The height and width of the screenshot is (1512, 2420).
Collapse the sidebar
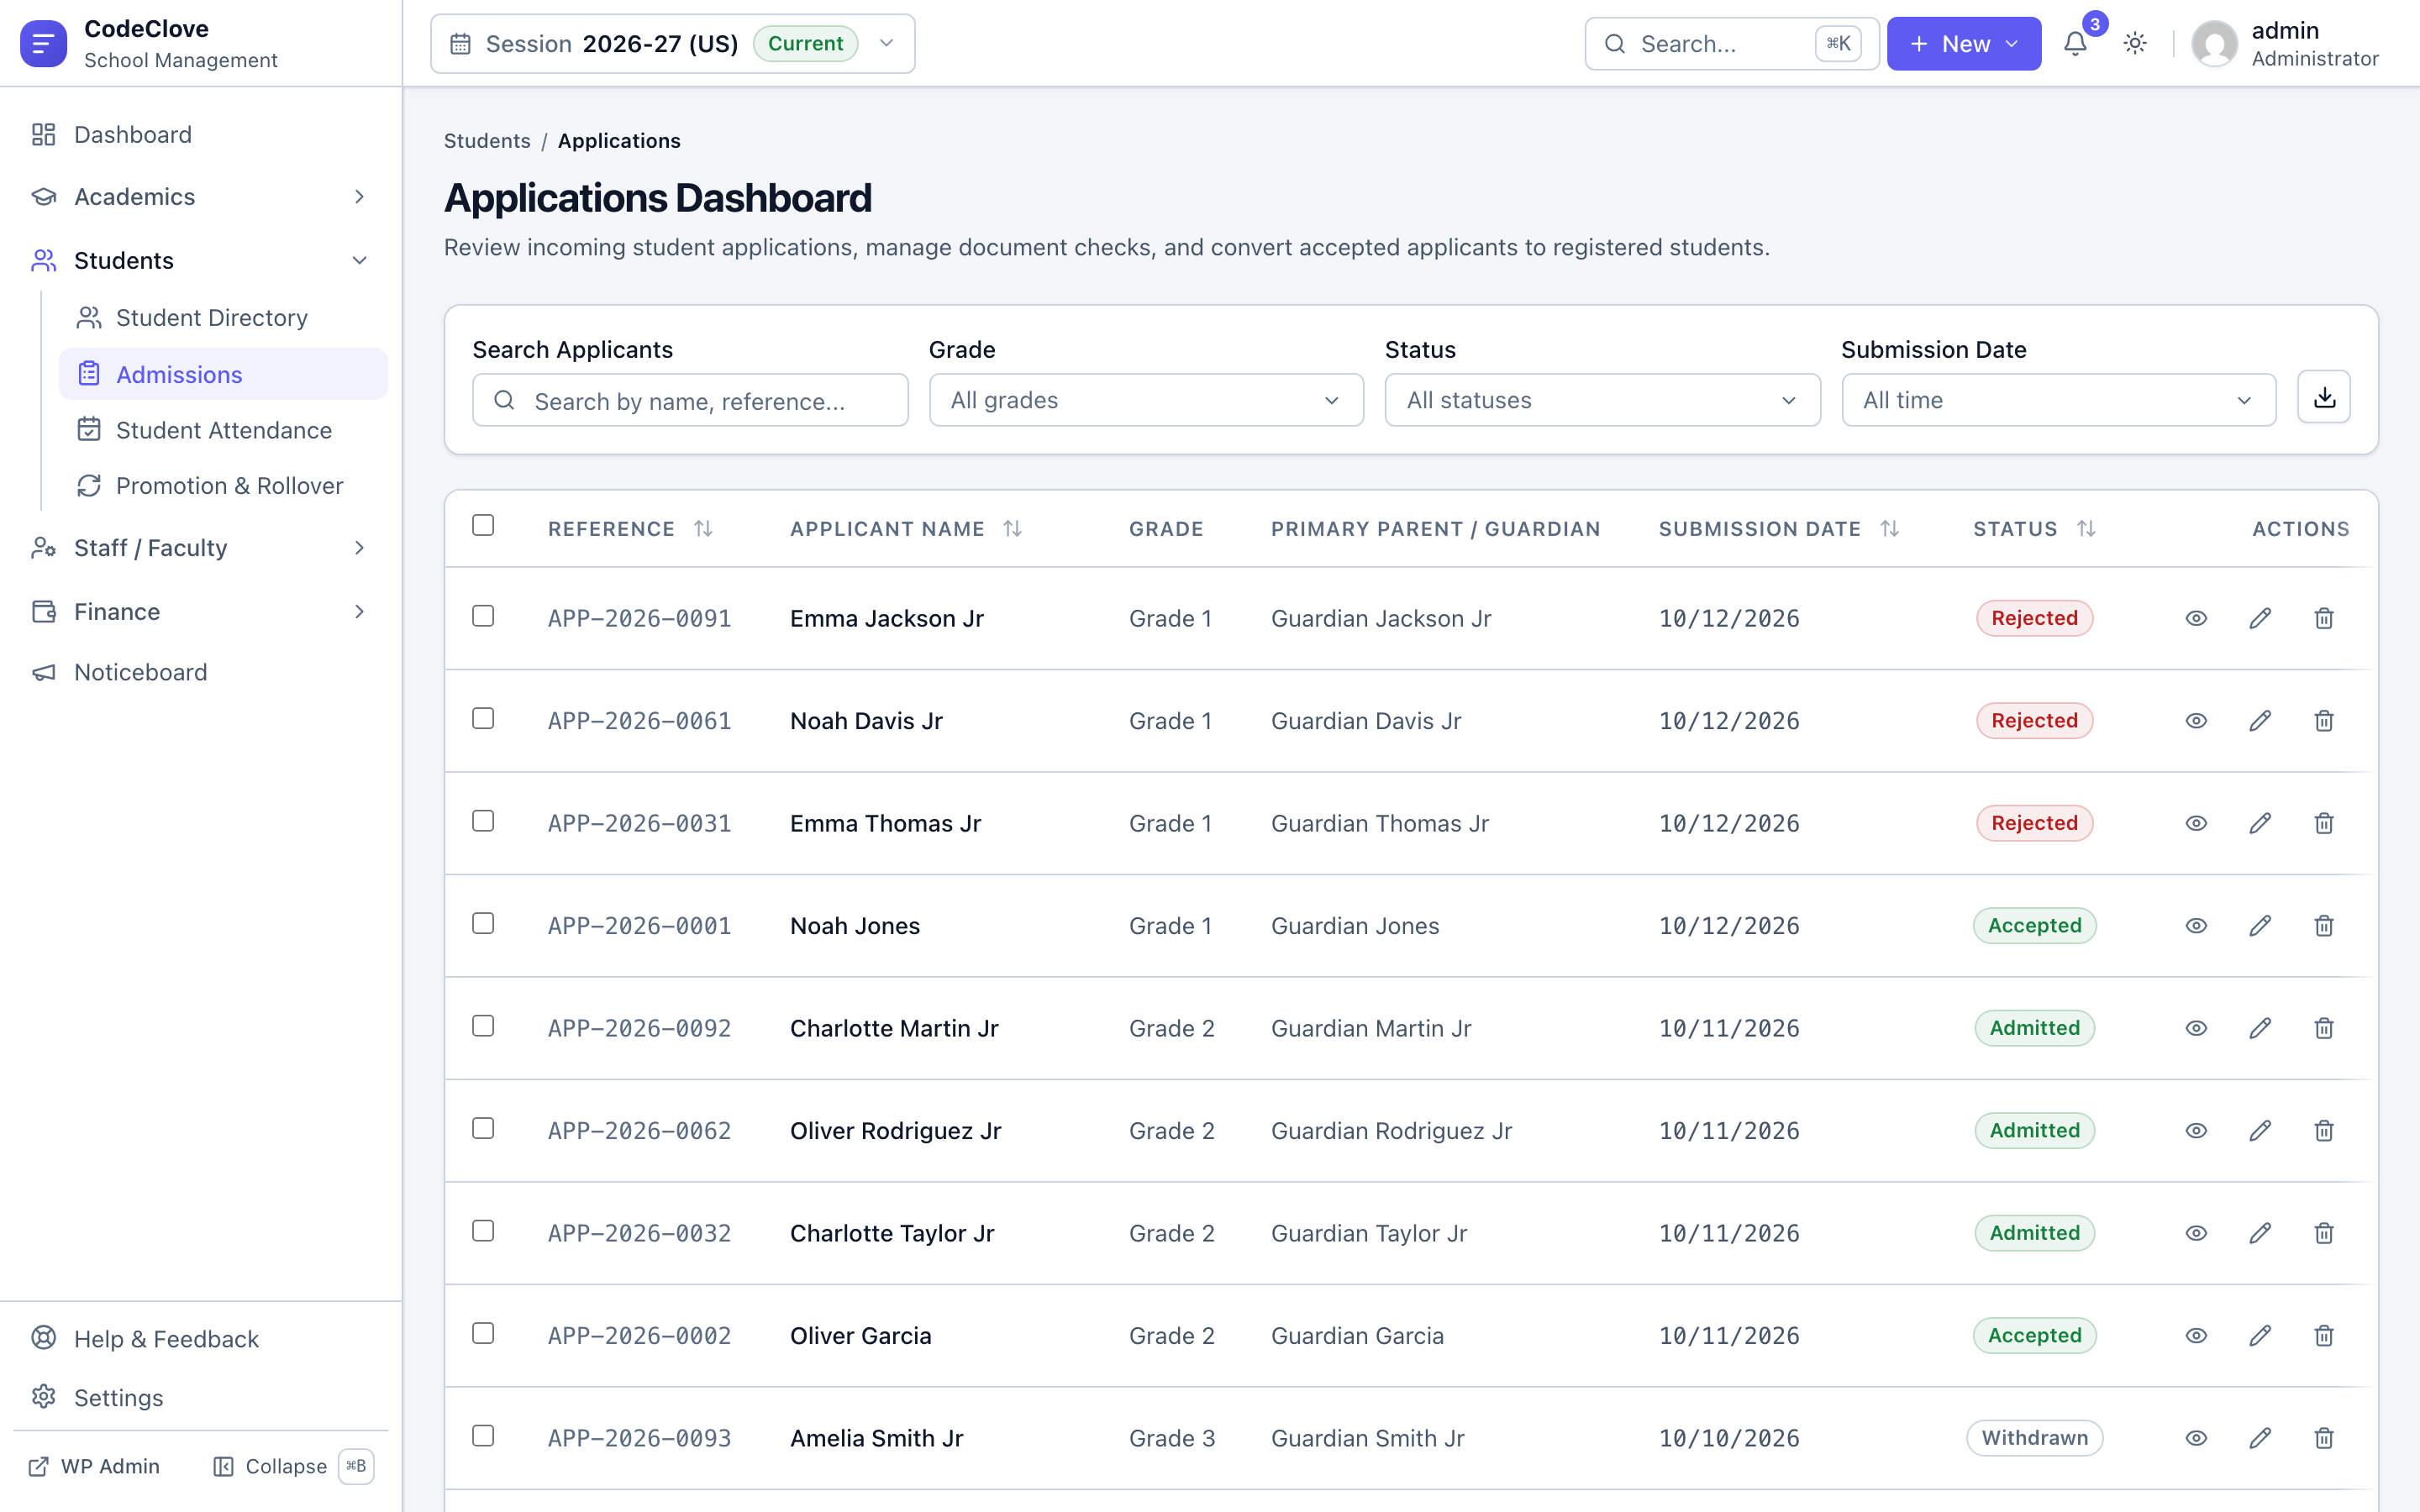click(x=292, y=1466)
